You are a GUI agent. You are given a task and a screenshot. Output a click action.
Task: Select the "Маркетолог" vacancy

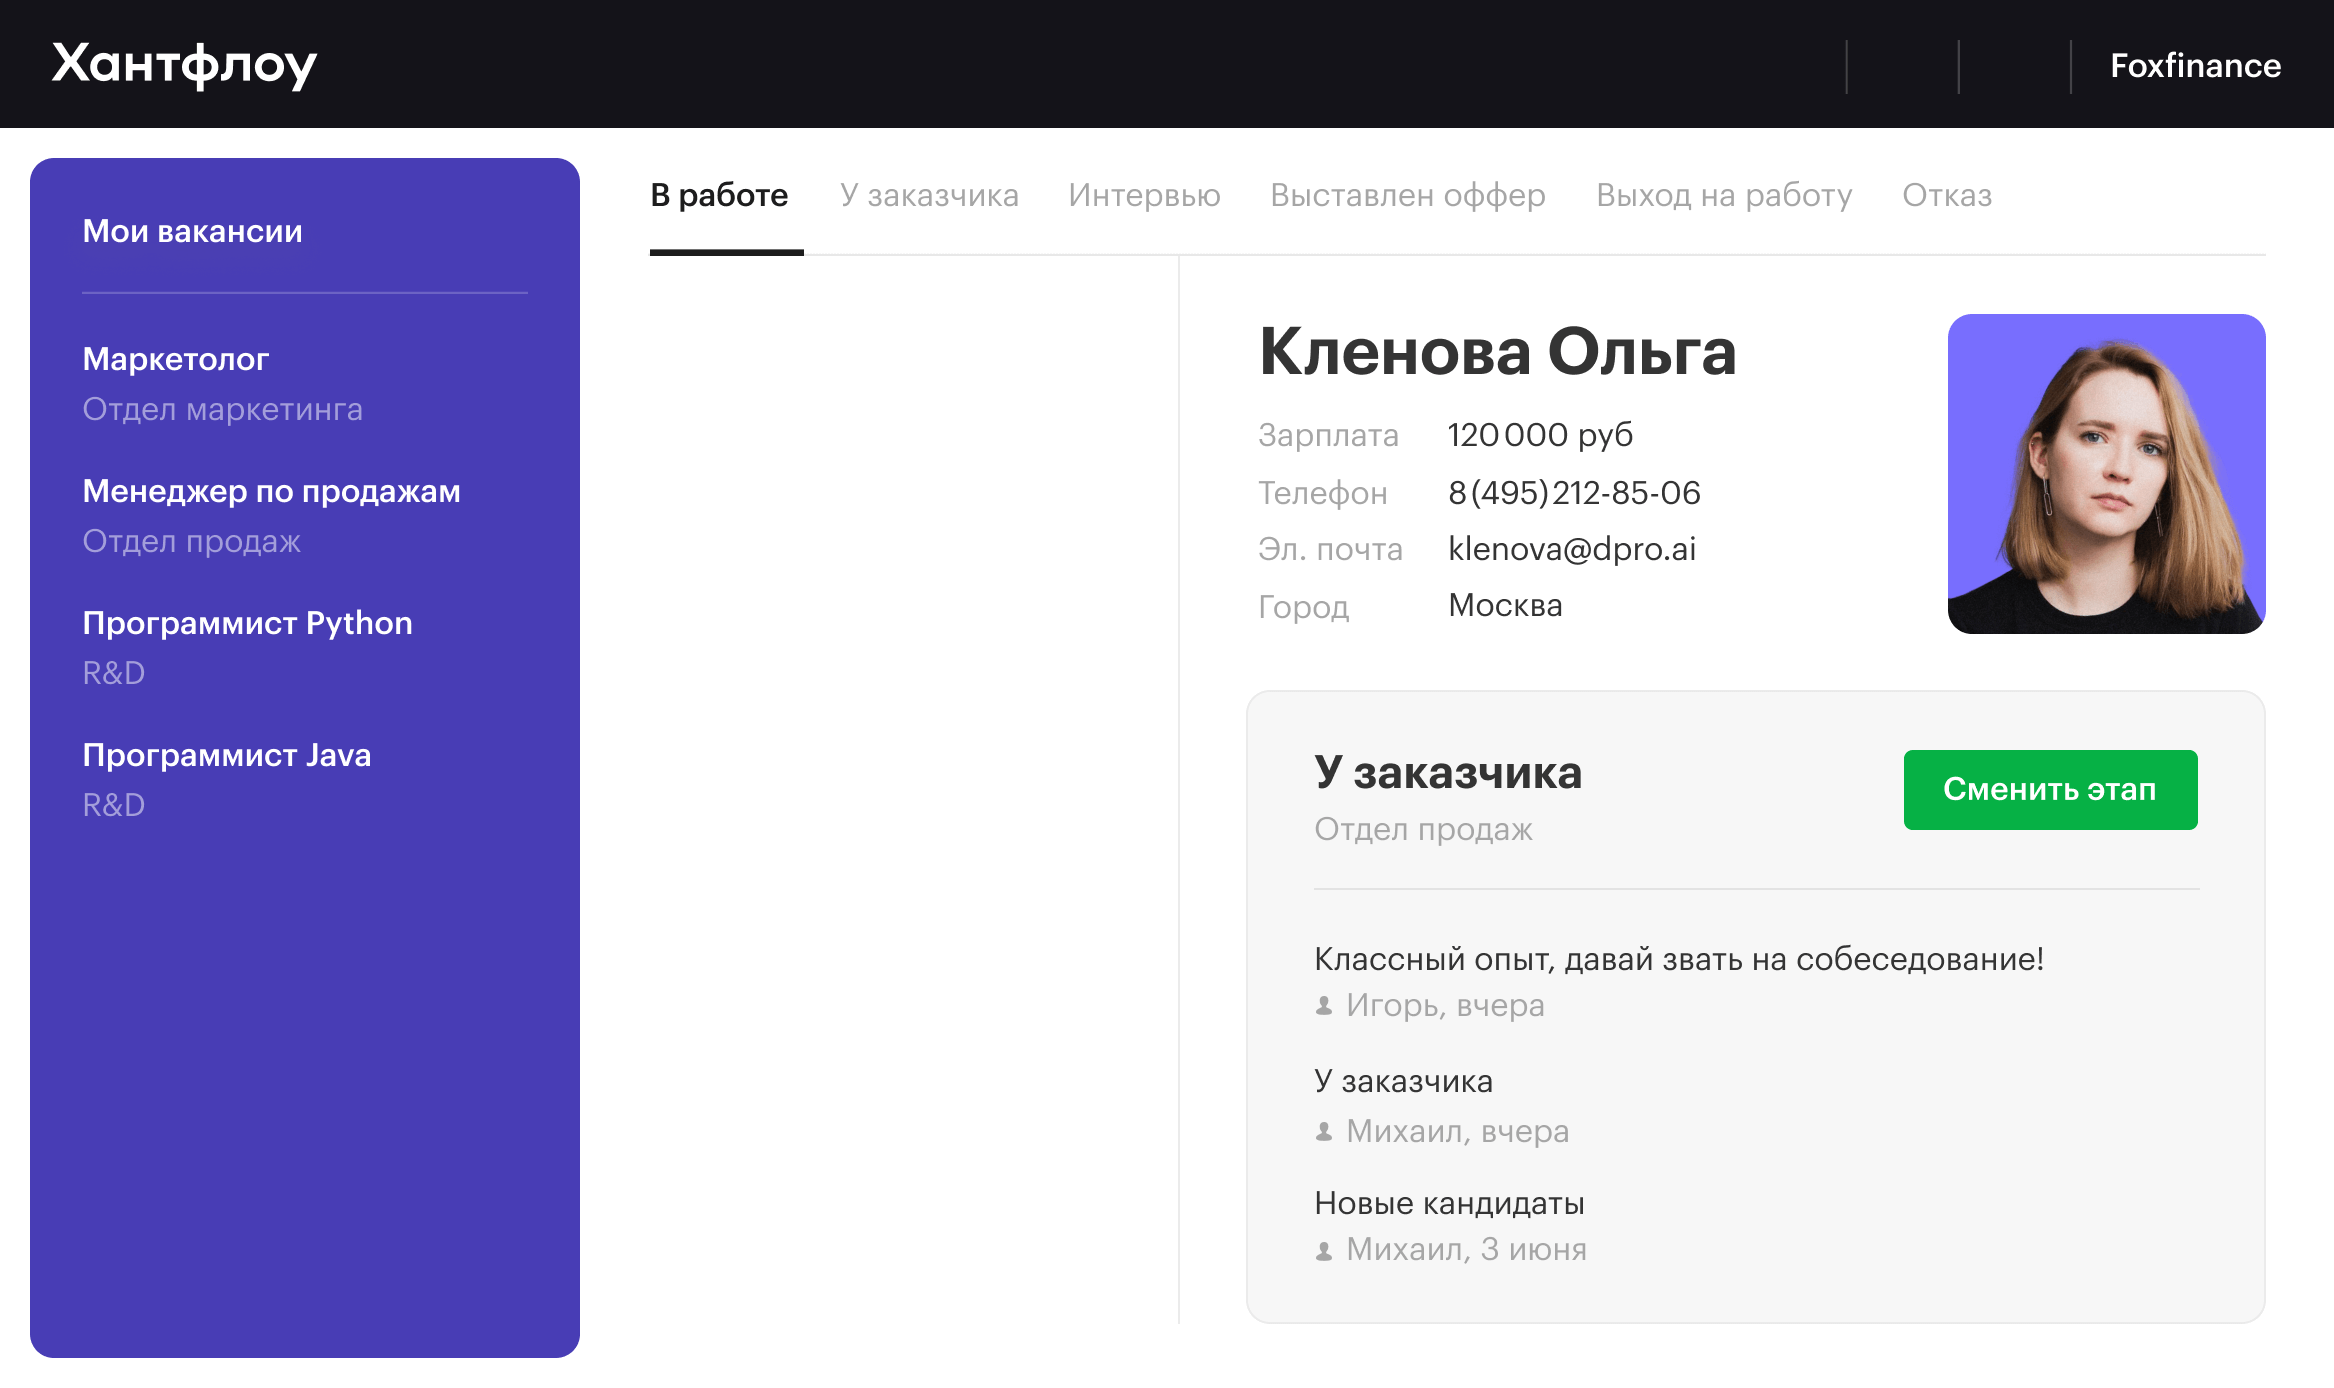pyautogui.click(x=175, y=359)
